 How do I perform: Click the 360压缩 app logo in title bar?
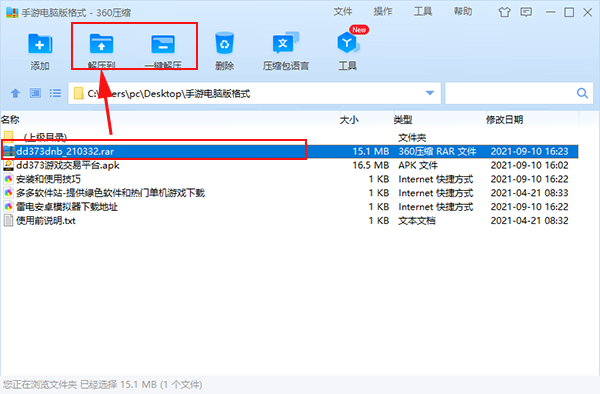point(12,12)
